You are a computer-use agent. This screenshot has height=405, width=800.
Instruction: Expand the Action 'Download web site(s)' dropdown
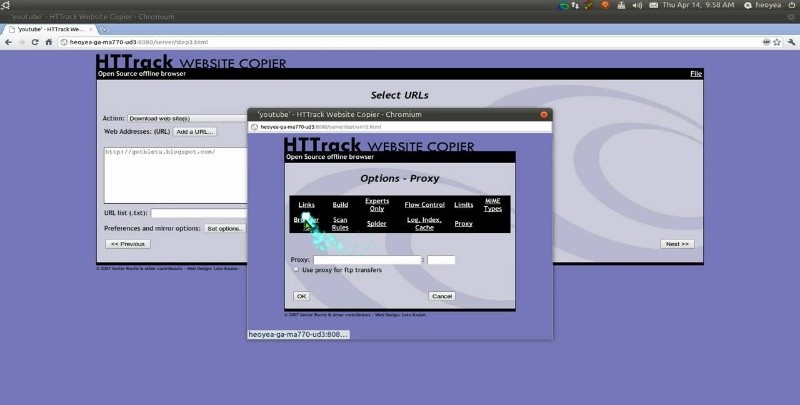point(187,118)
